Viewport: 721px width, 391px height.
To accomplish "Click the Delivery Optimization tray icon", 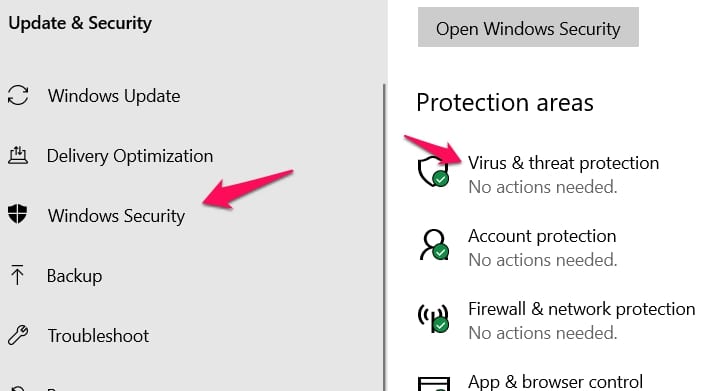I will coord(18,155).
